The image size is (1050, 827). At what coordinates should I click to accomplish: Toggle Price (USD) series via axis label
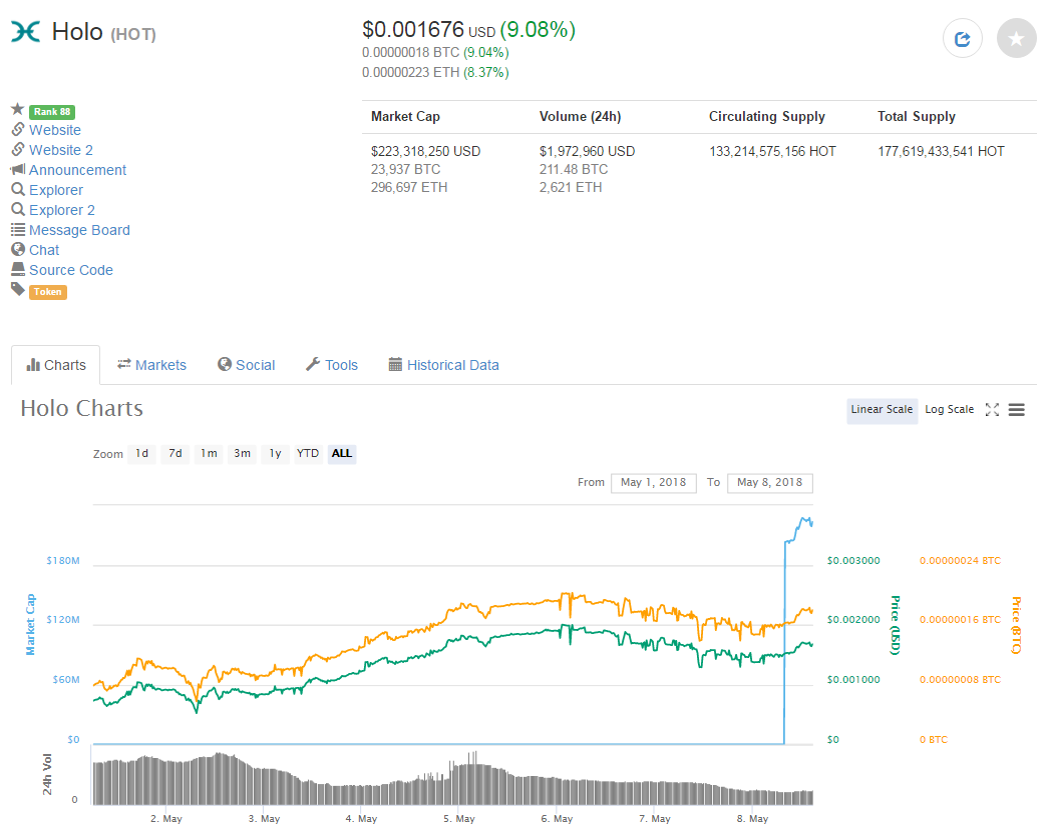(895, 625)
